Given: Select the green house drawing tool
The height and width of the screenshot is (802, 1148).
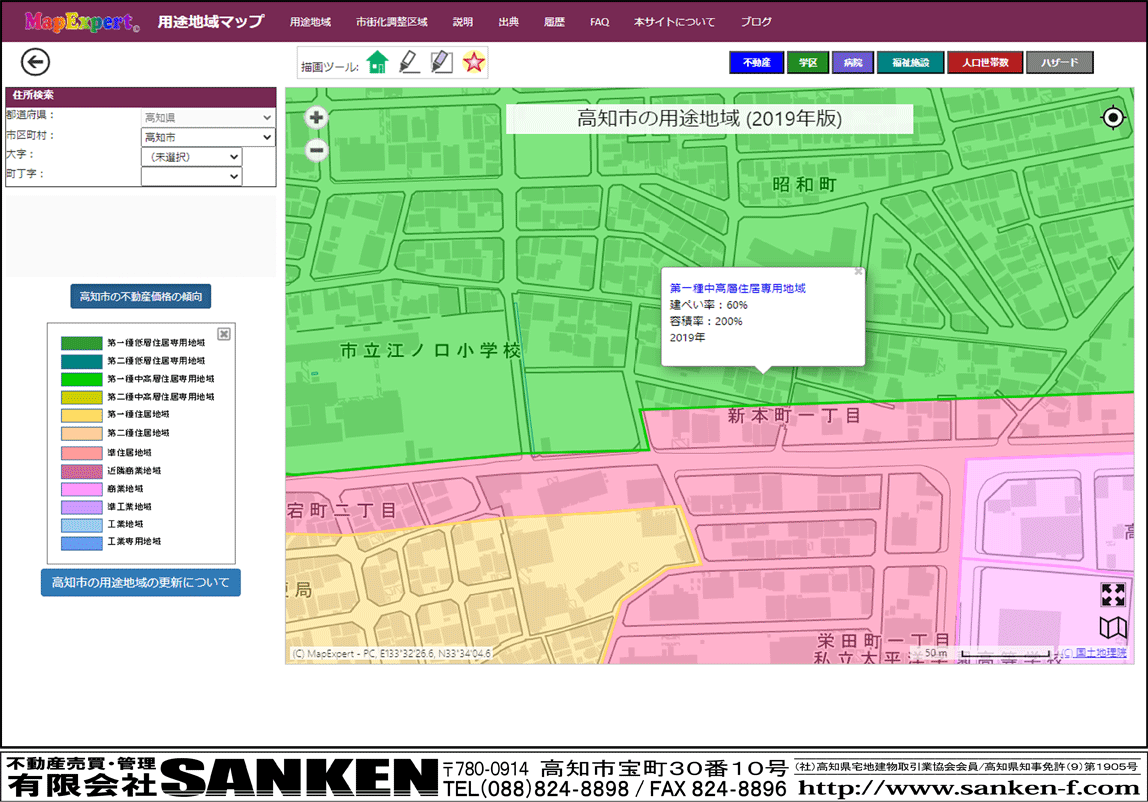Looking at the screenshot, I should tap(376, 63).
